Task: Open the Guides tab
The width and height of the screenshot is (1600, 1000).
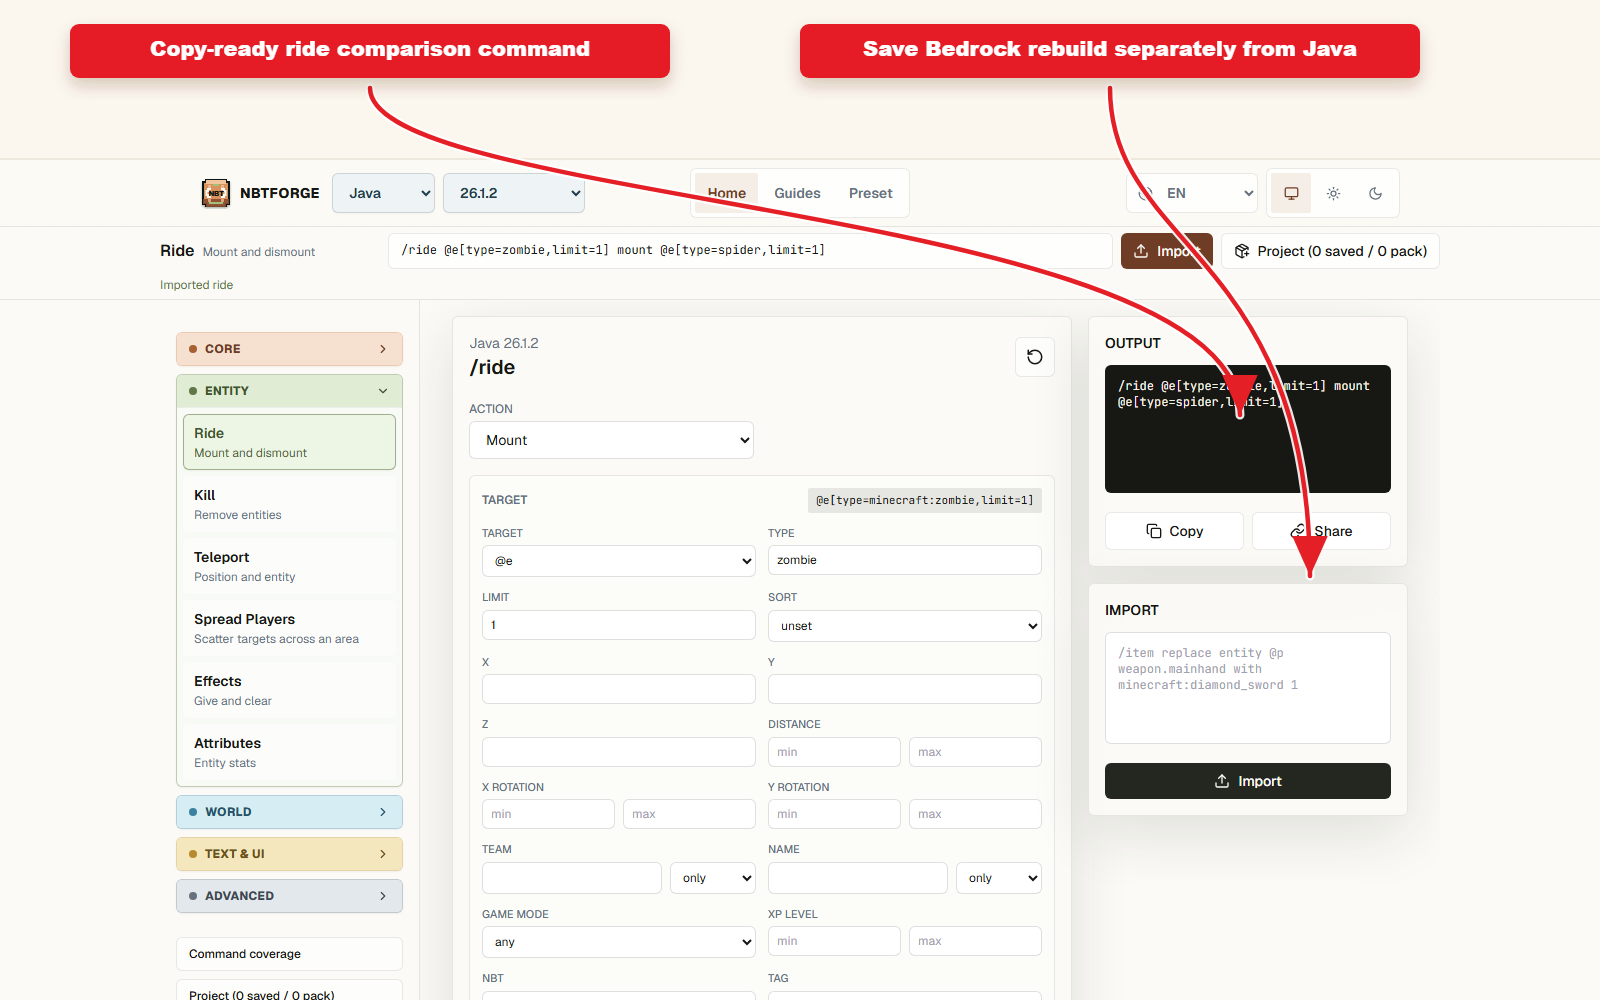Action: [797, 193]
